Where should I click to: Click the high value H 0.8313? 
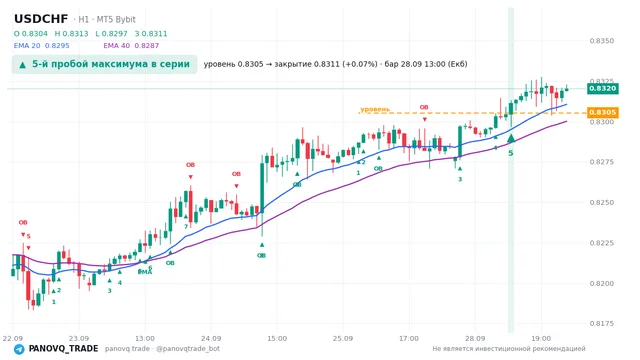point(71,34)
